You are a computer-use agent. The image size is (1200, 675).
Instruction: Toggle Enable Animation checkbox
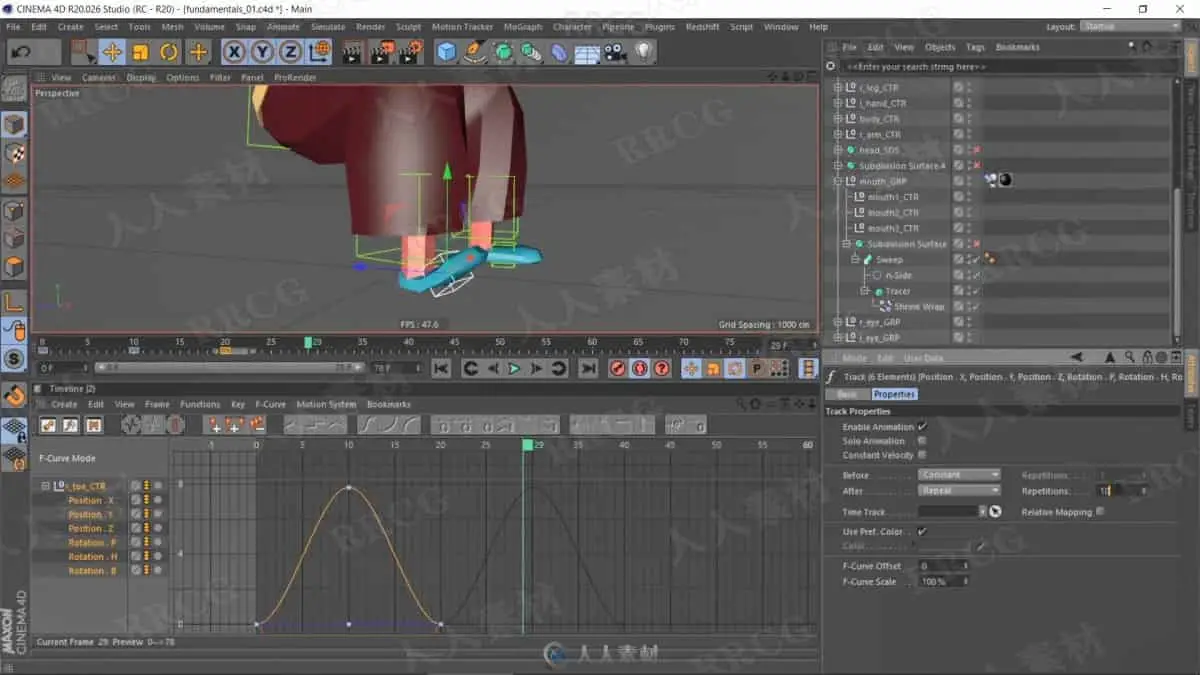pos(922,427)
